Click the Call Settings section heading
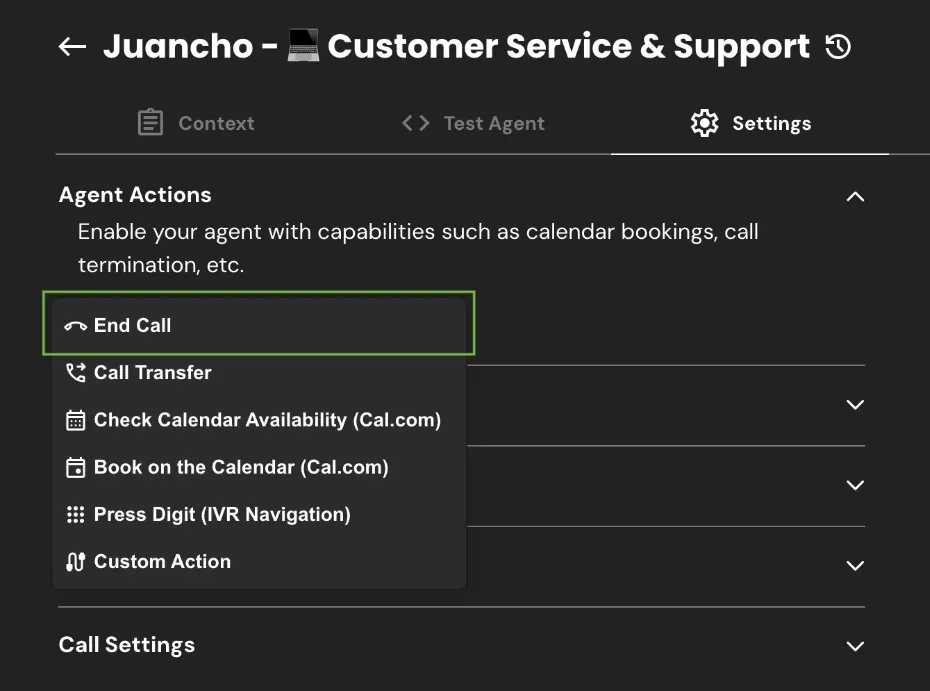Viewport: 930px width, 691px height. [x=127, y=645]
